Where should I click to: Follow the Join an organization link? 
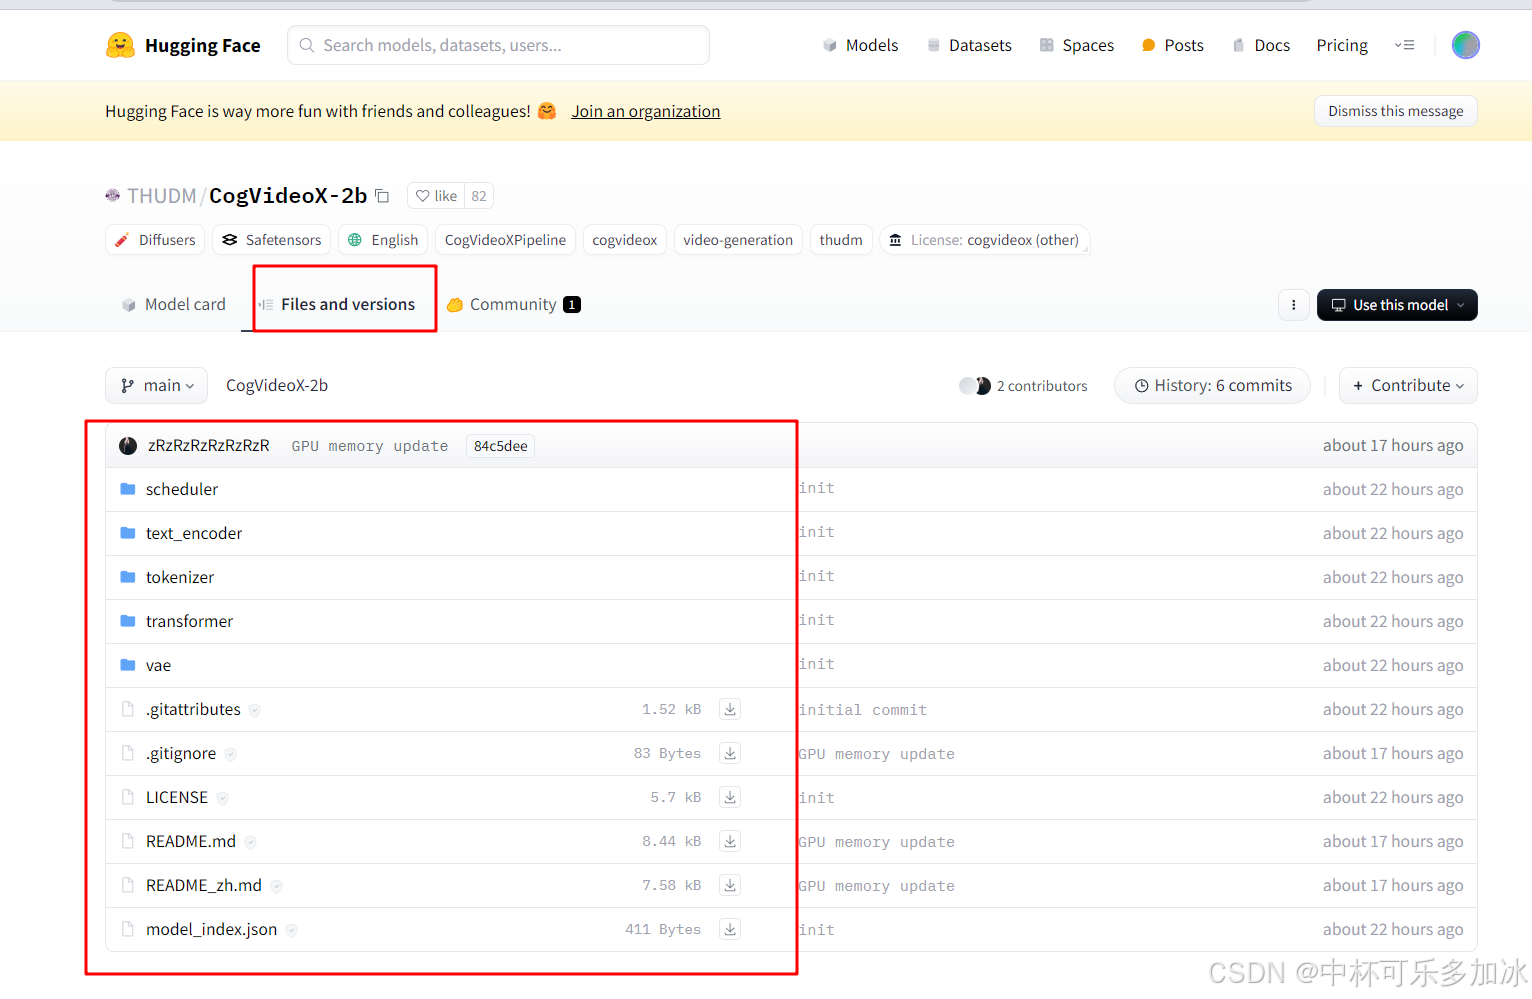(x=646, y=111)
